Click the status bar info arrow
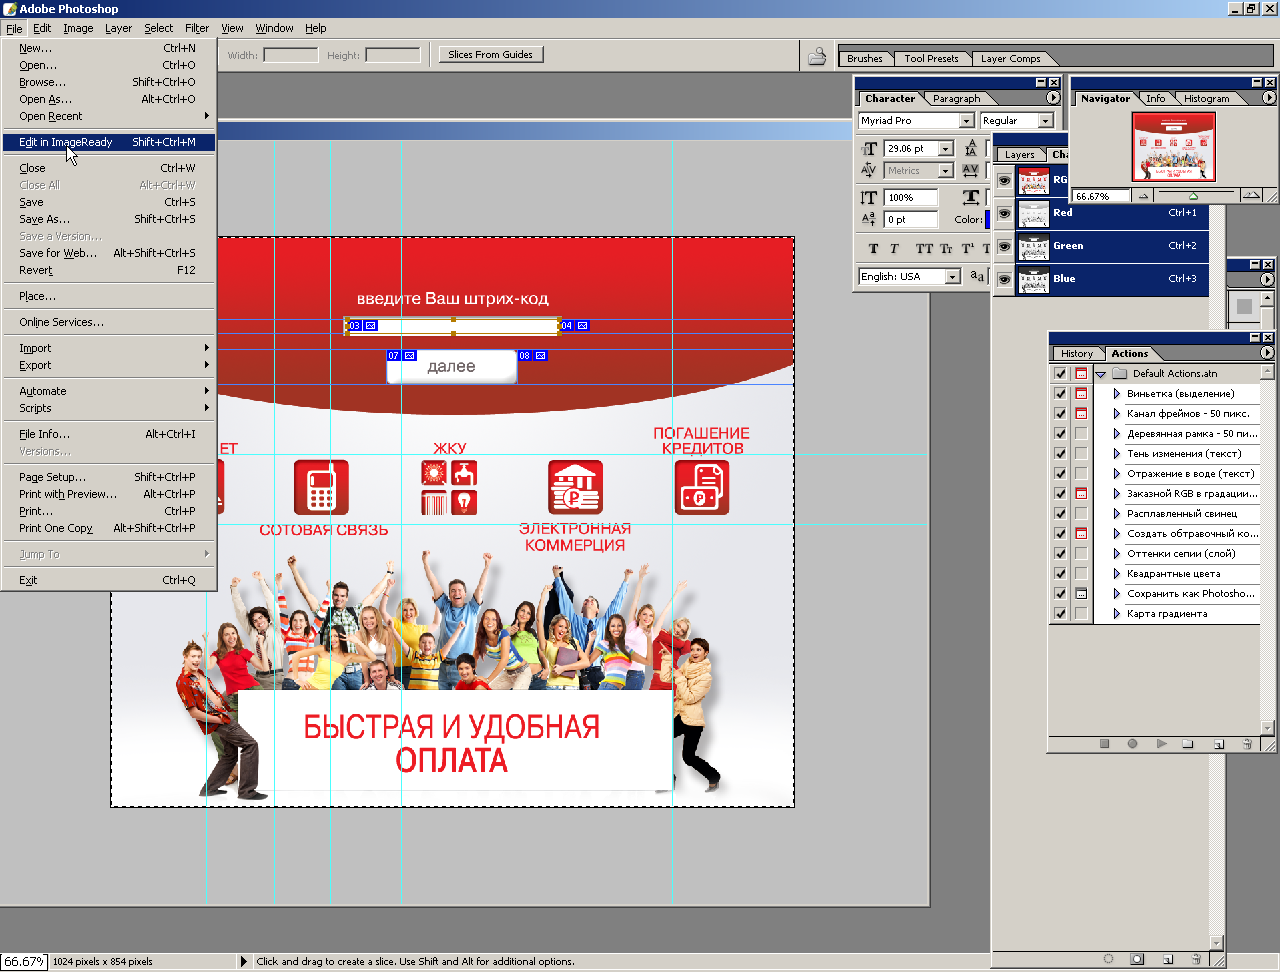Viewport: 1280px width, 972px height. coord(243,961)
